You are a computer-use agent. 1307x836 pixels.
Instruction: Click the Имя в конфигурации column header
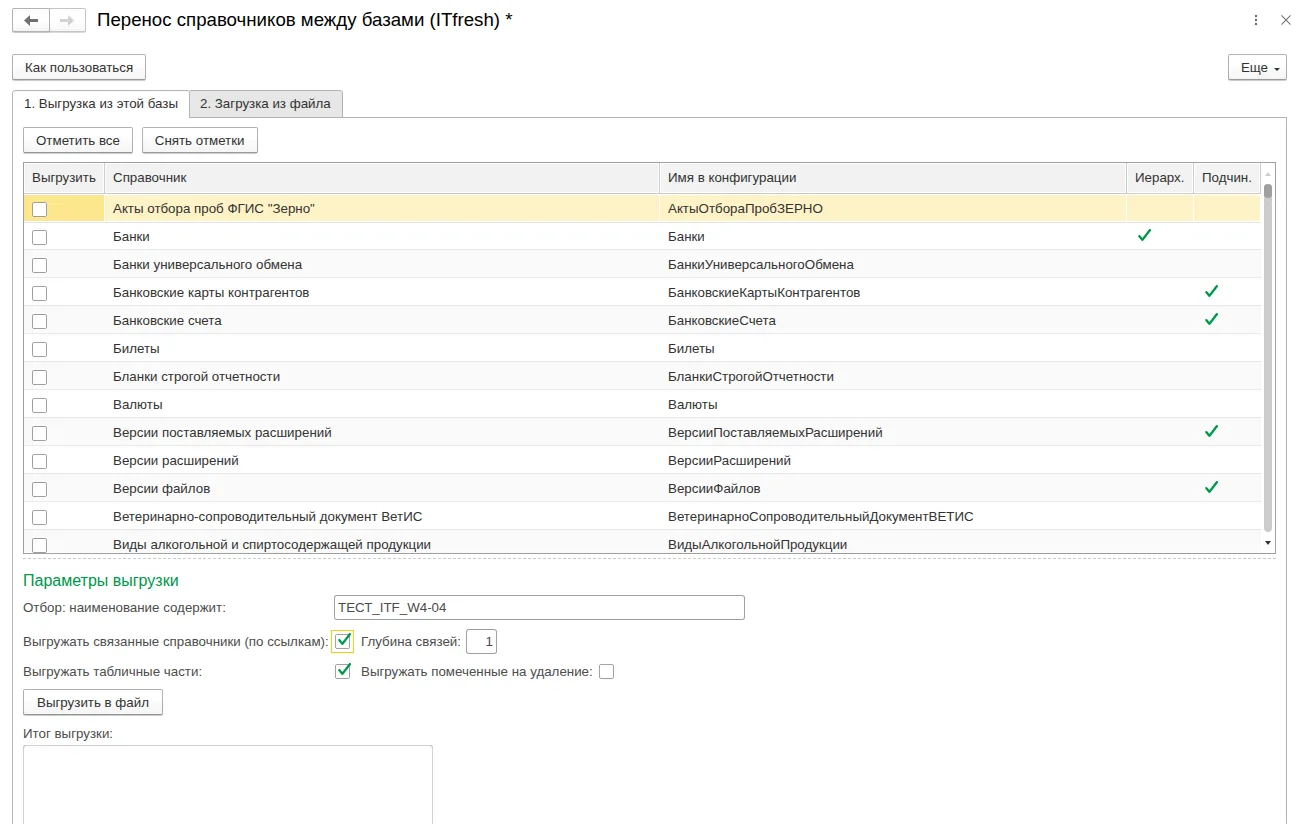coord(893,177)
